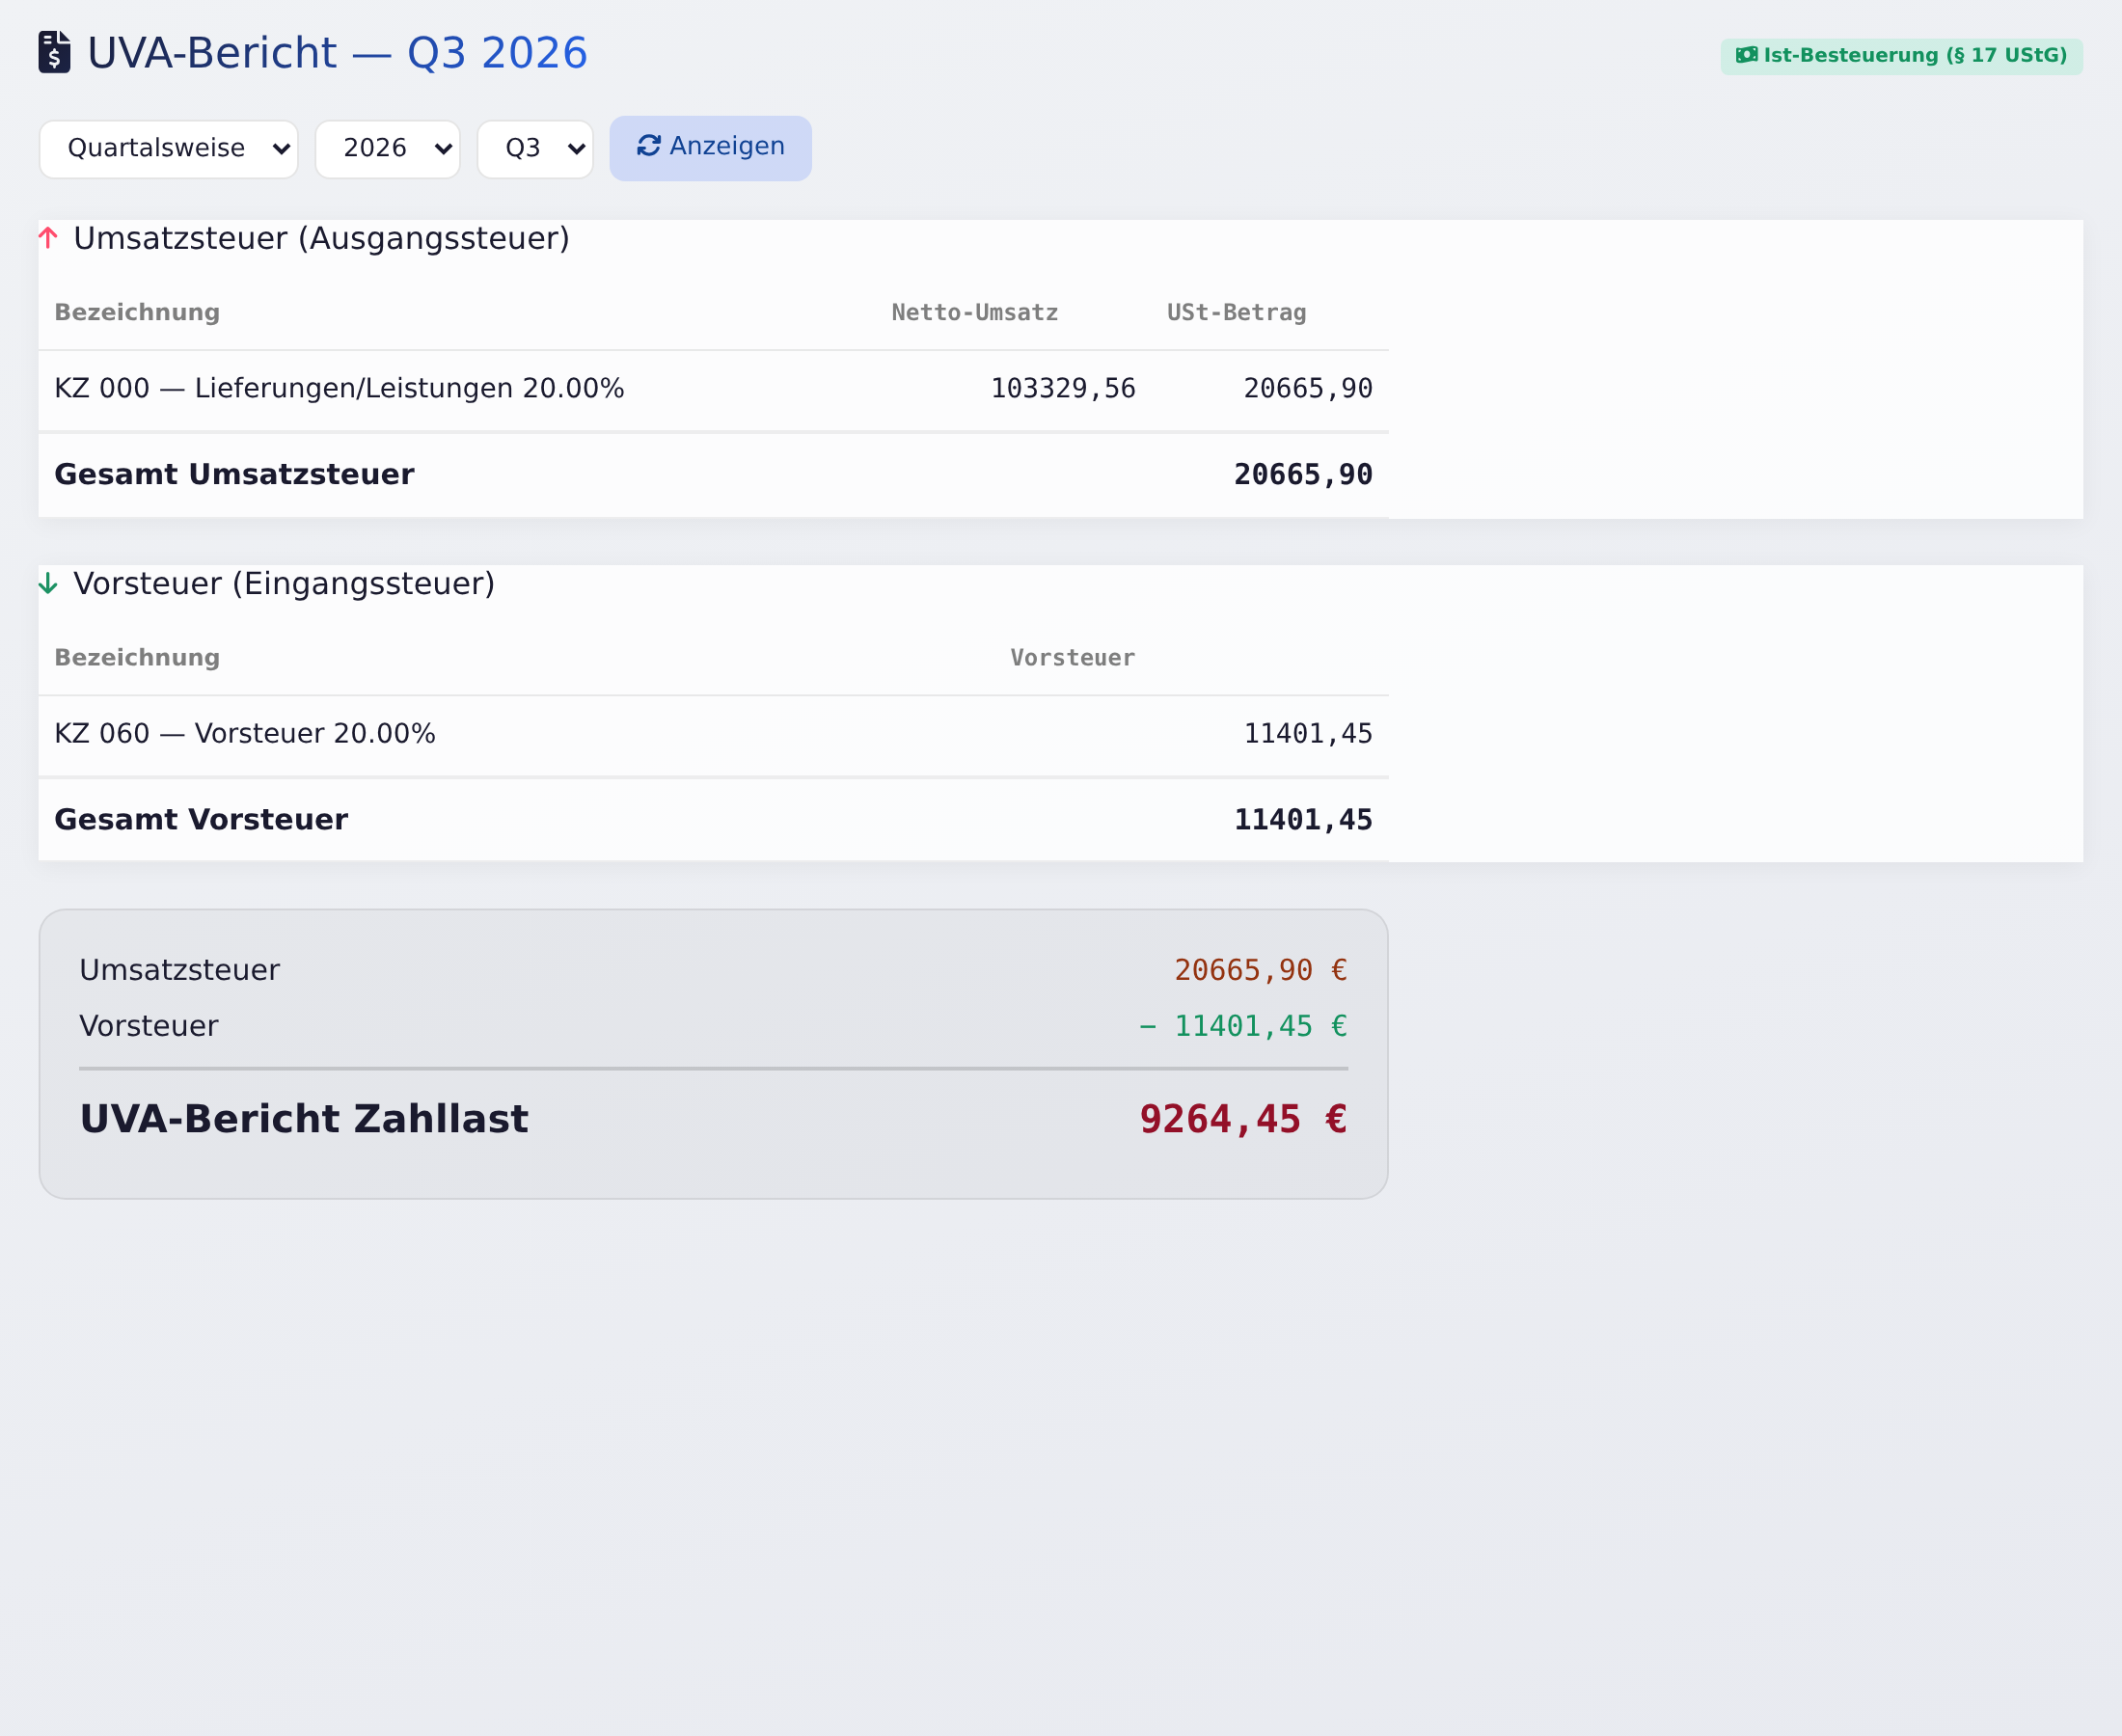Image resolution: width=2122 pixels, height=1736 pixels.
Task: Open the Q3 quarter dropdown
Action: pyautogui.click(x=535, y=149)
